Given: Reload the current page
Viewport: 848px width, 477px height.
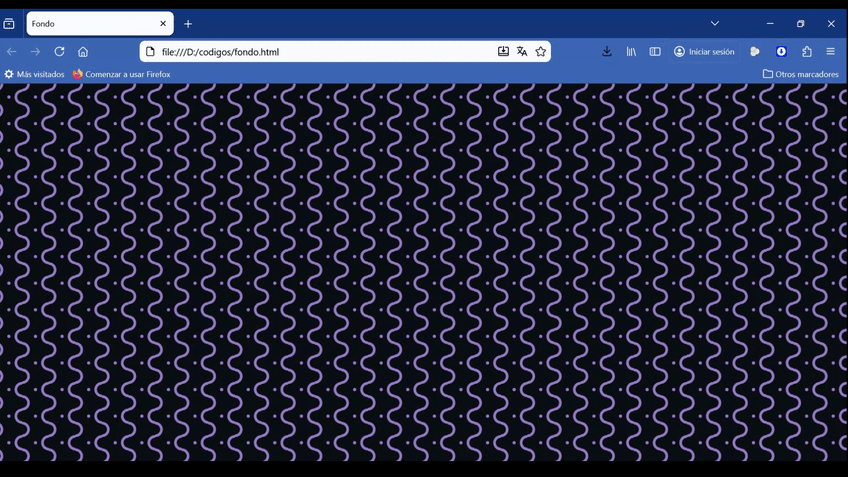Looking at the screenshot, I should 60,52.
